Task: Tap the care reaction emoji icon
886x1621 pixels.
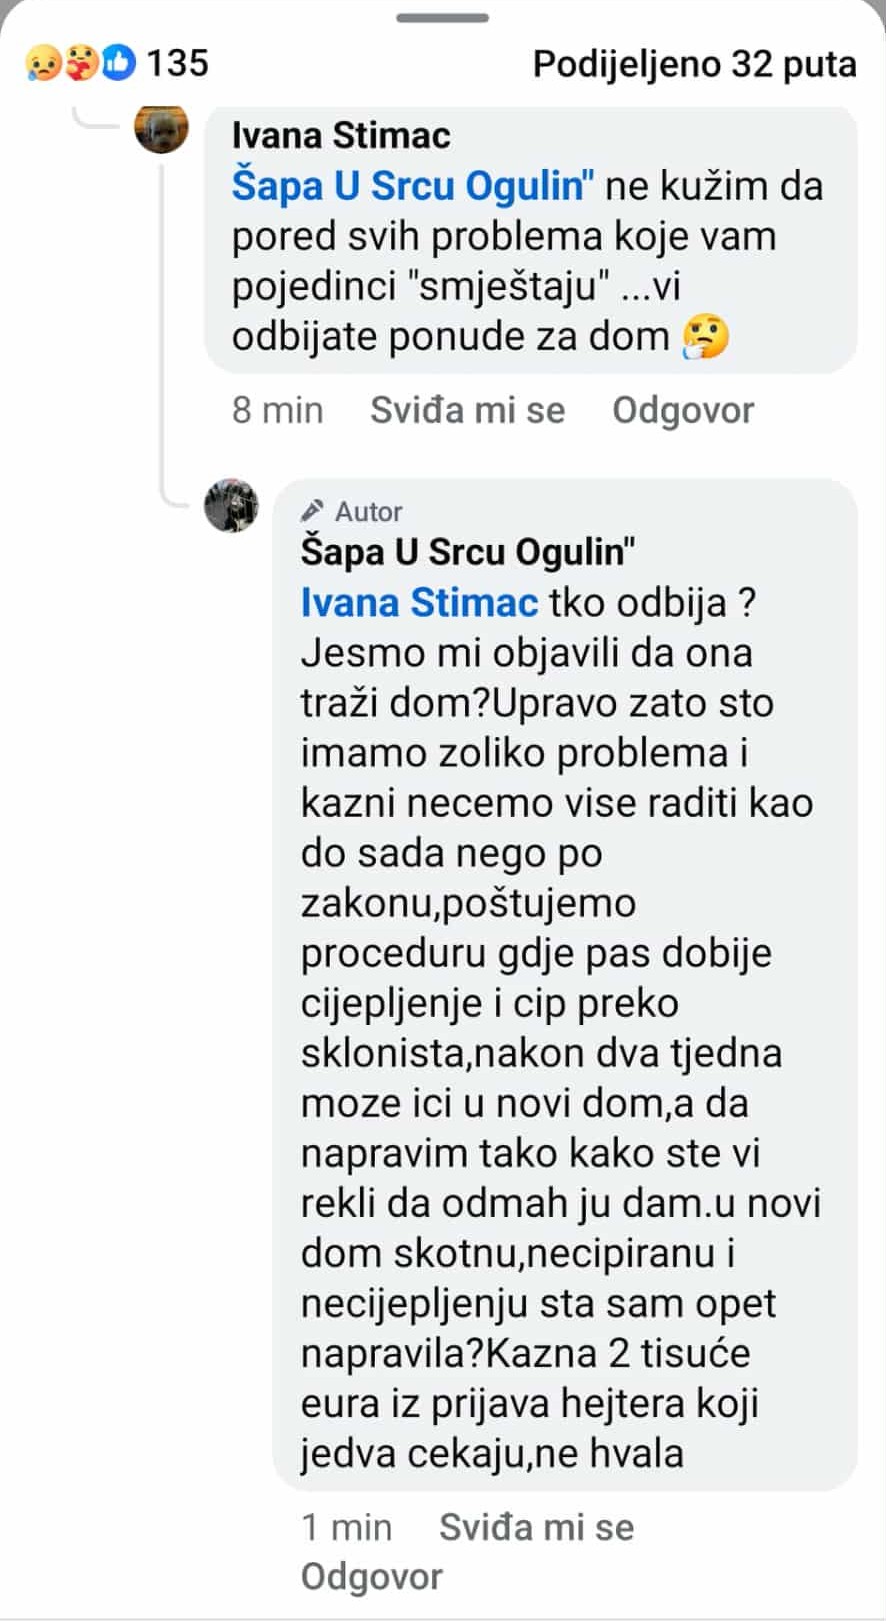Action: click(x=81, y=64)
